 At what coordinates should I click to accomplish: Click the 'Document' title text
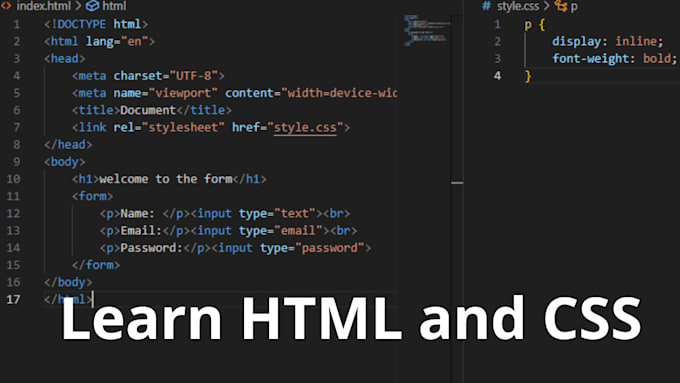coord(148,110)
